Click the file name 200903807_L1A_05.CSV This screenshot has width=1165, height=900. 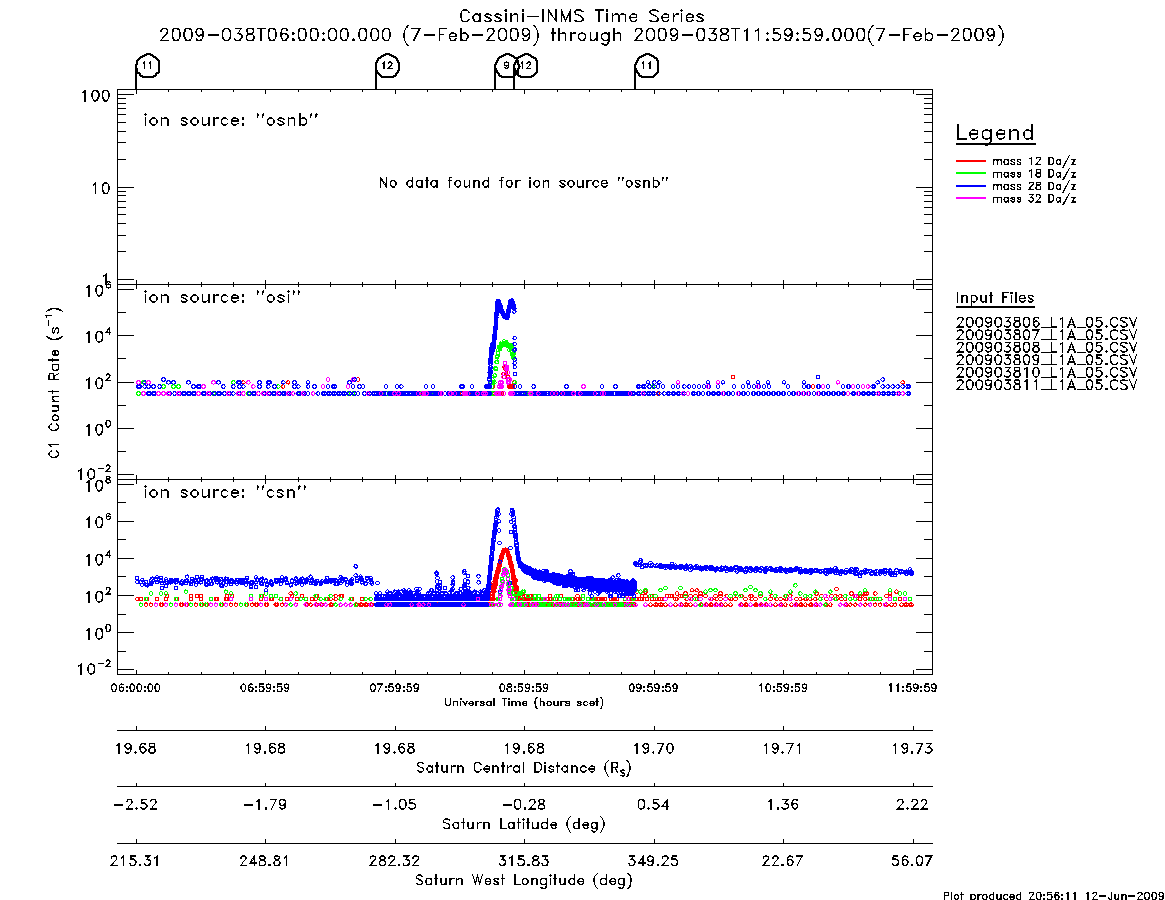click(1046, 335)
